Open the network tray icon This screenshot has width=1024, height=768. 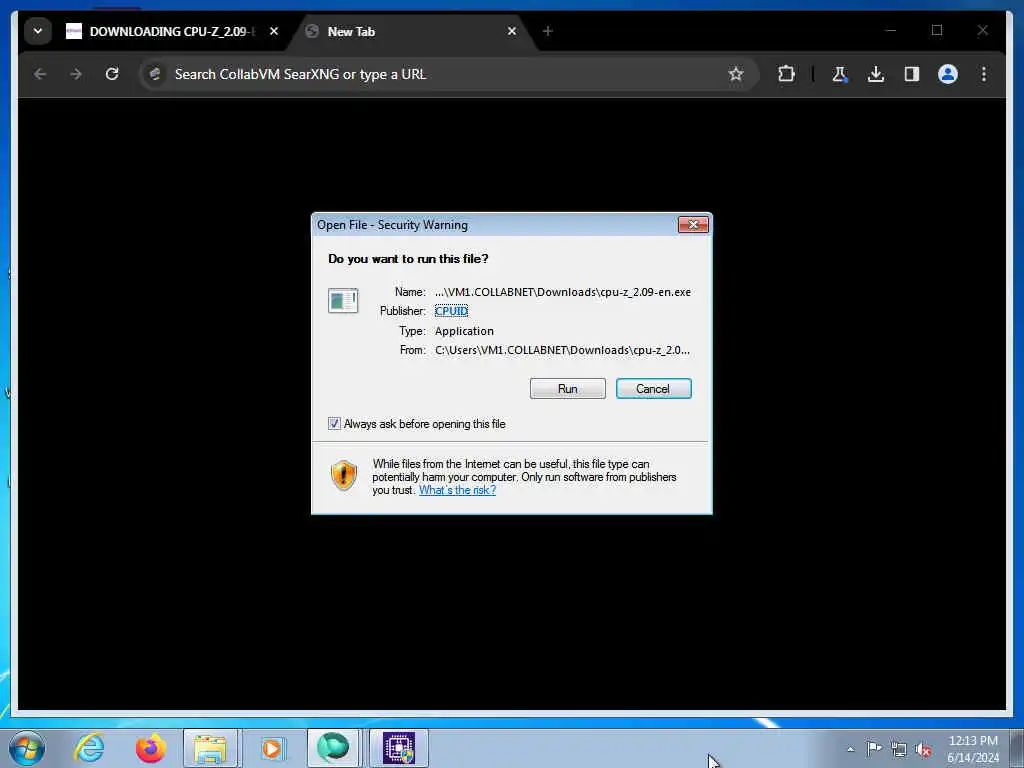tap(899, 749)
